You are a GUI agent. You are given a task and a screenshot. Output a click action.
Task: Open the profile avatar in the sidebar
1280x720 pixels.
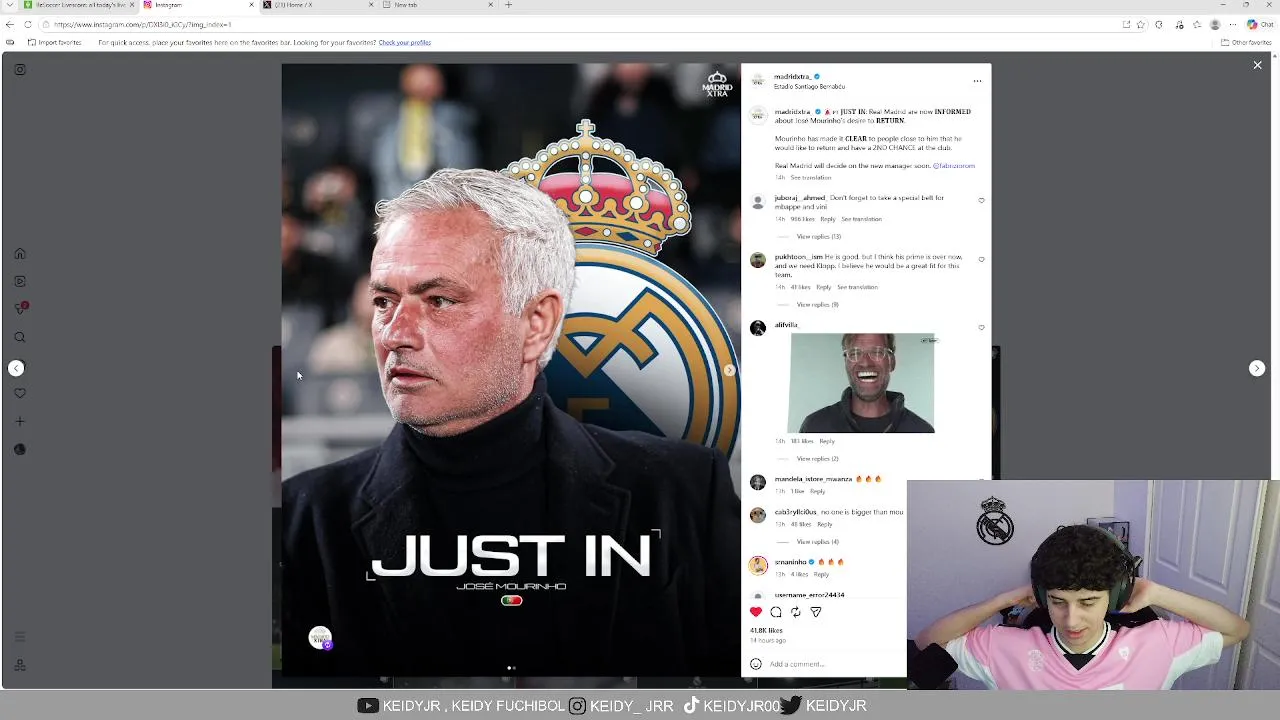(x=20, y=450)
